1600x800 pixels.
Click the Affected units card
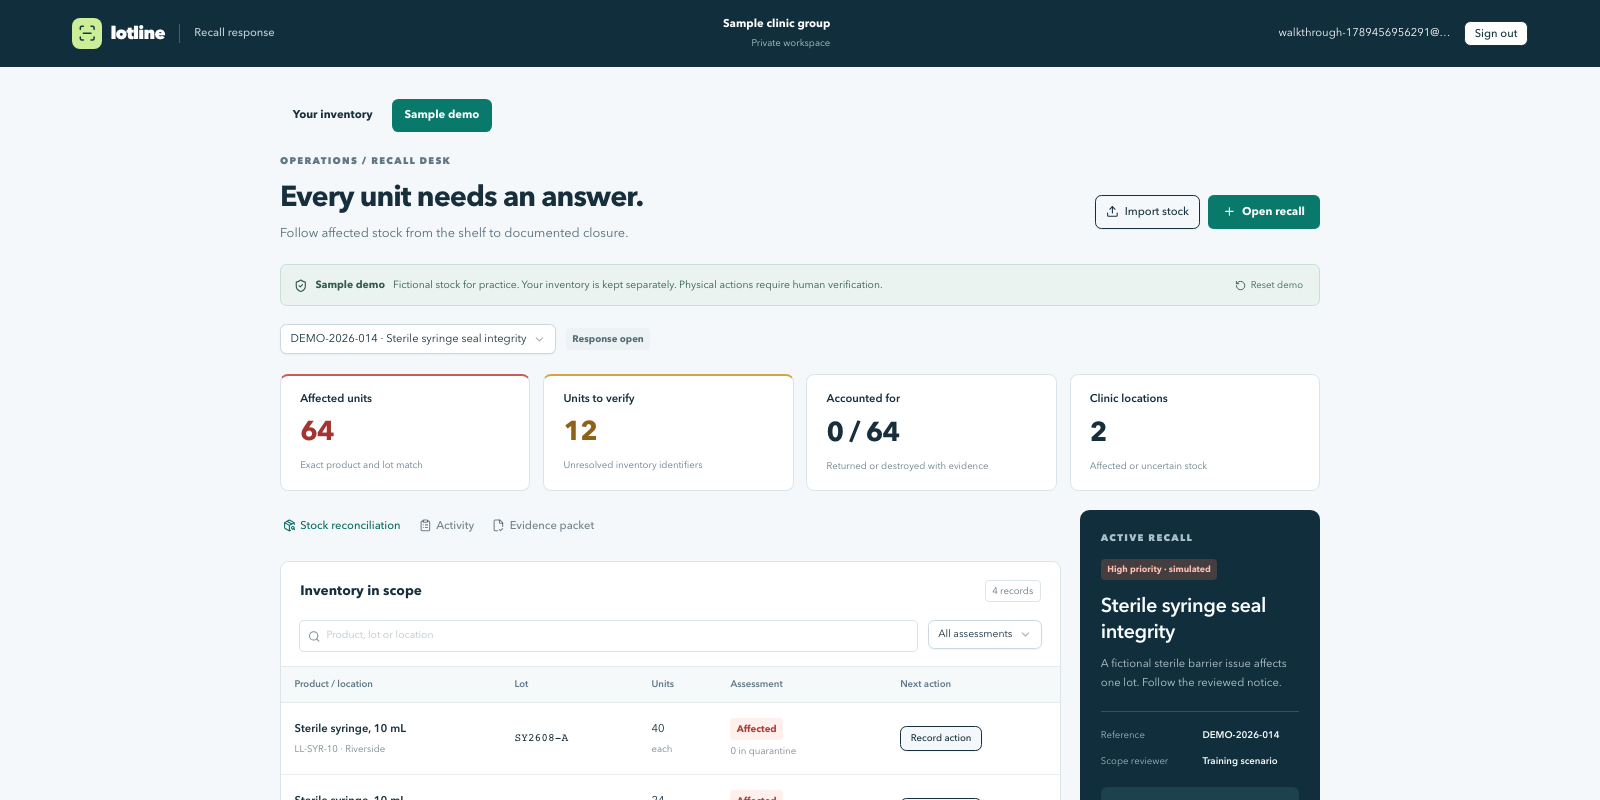pos(405,432)
